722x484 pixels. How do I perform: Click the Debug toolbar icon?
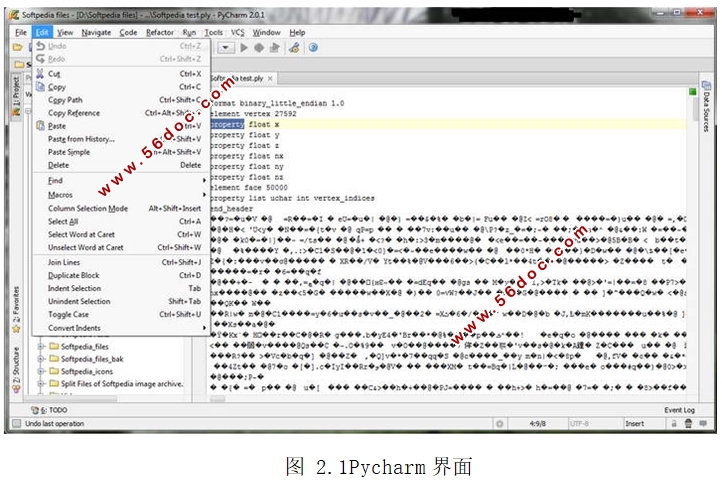pyautogui.click(x=259, y=47)
